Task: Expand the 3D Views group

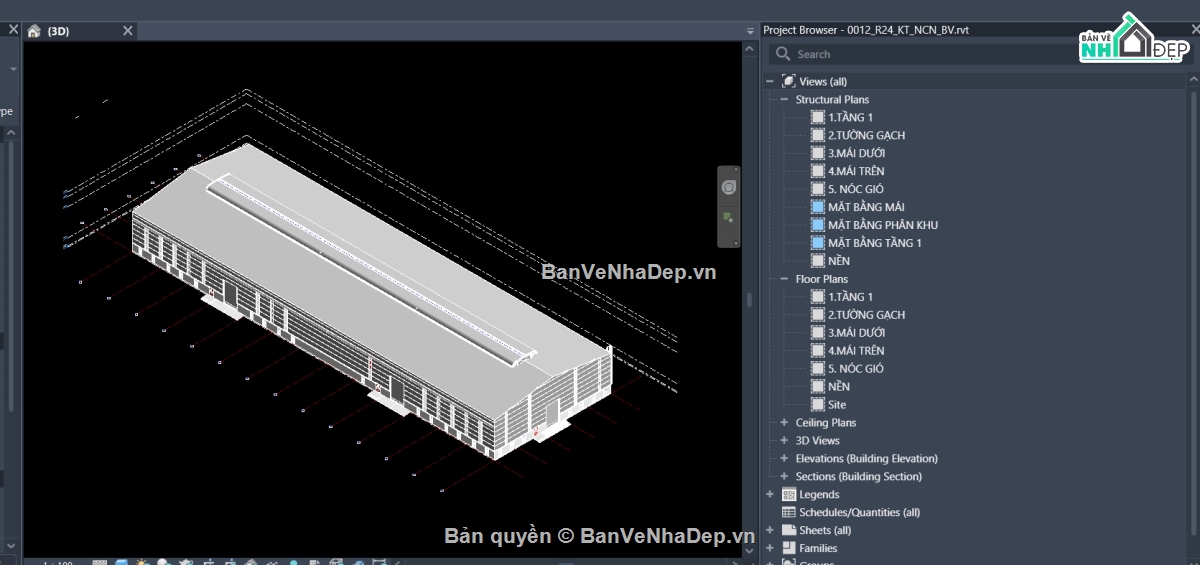Action: tap(784, 441)
